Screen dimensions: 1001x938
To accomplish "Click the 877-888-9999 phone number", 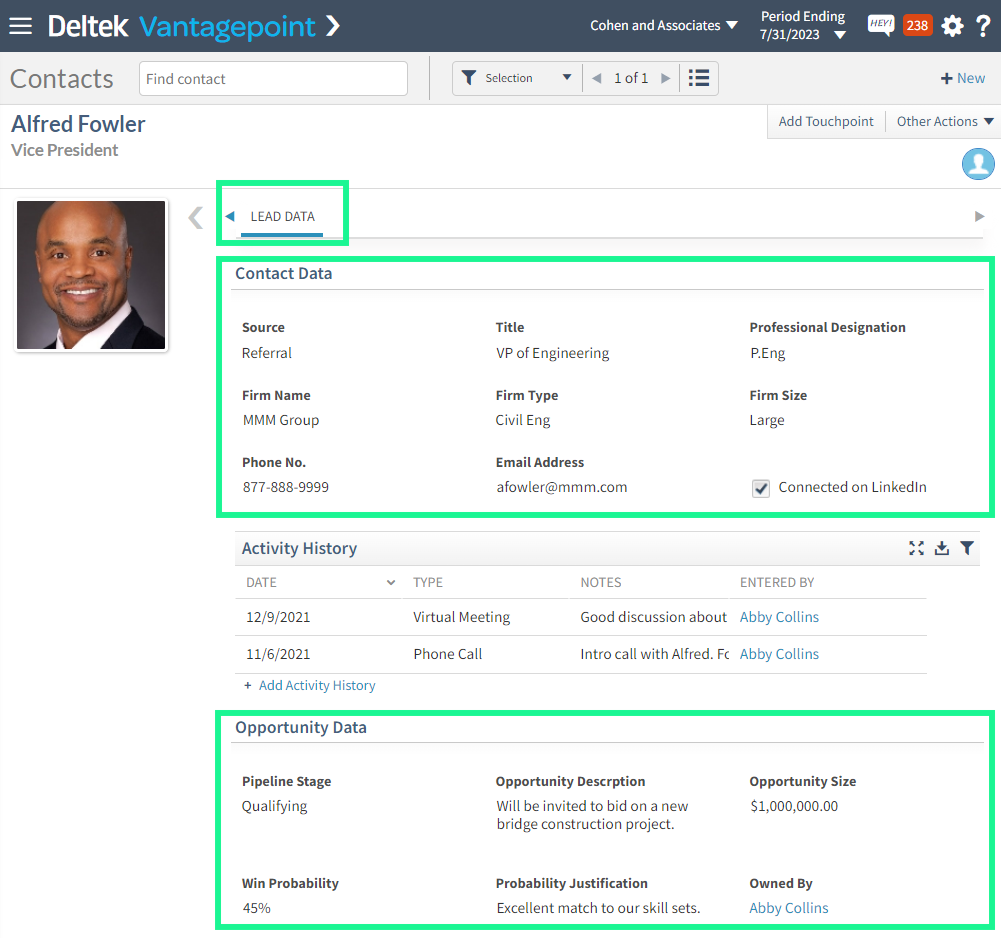I will pos(285,487).
